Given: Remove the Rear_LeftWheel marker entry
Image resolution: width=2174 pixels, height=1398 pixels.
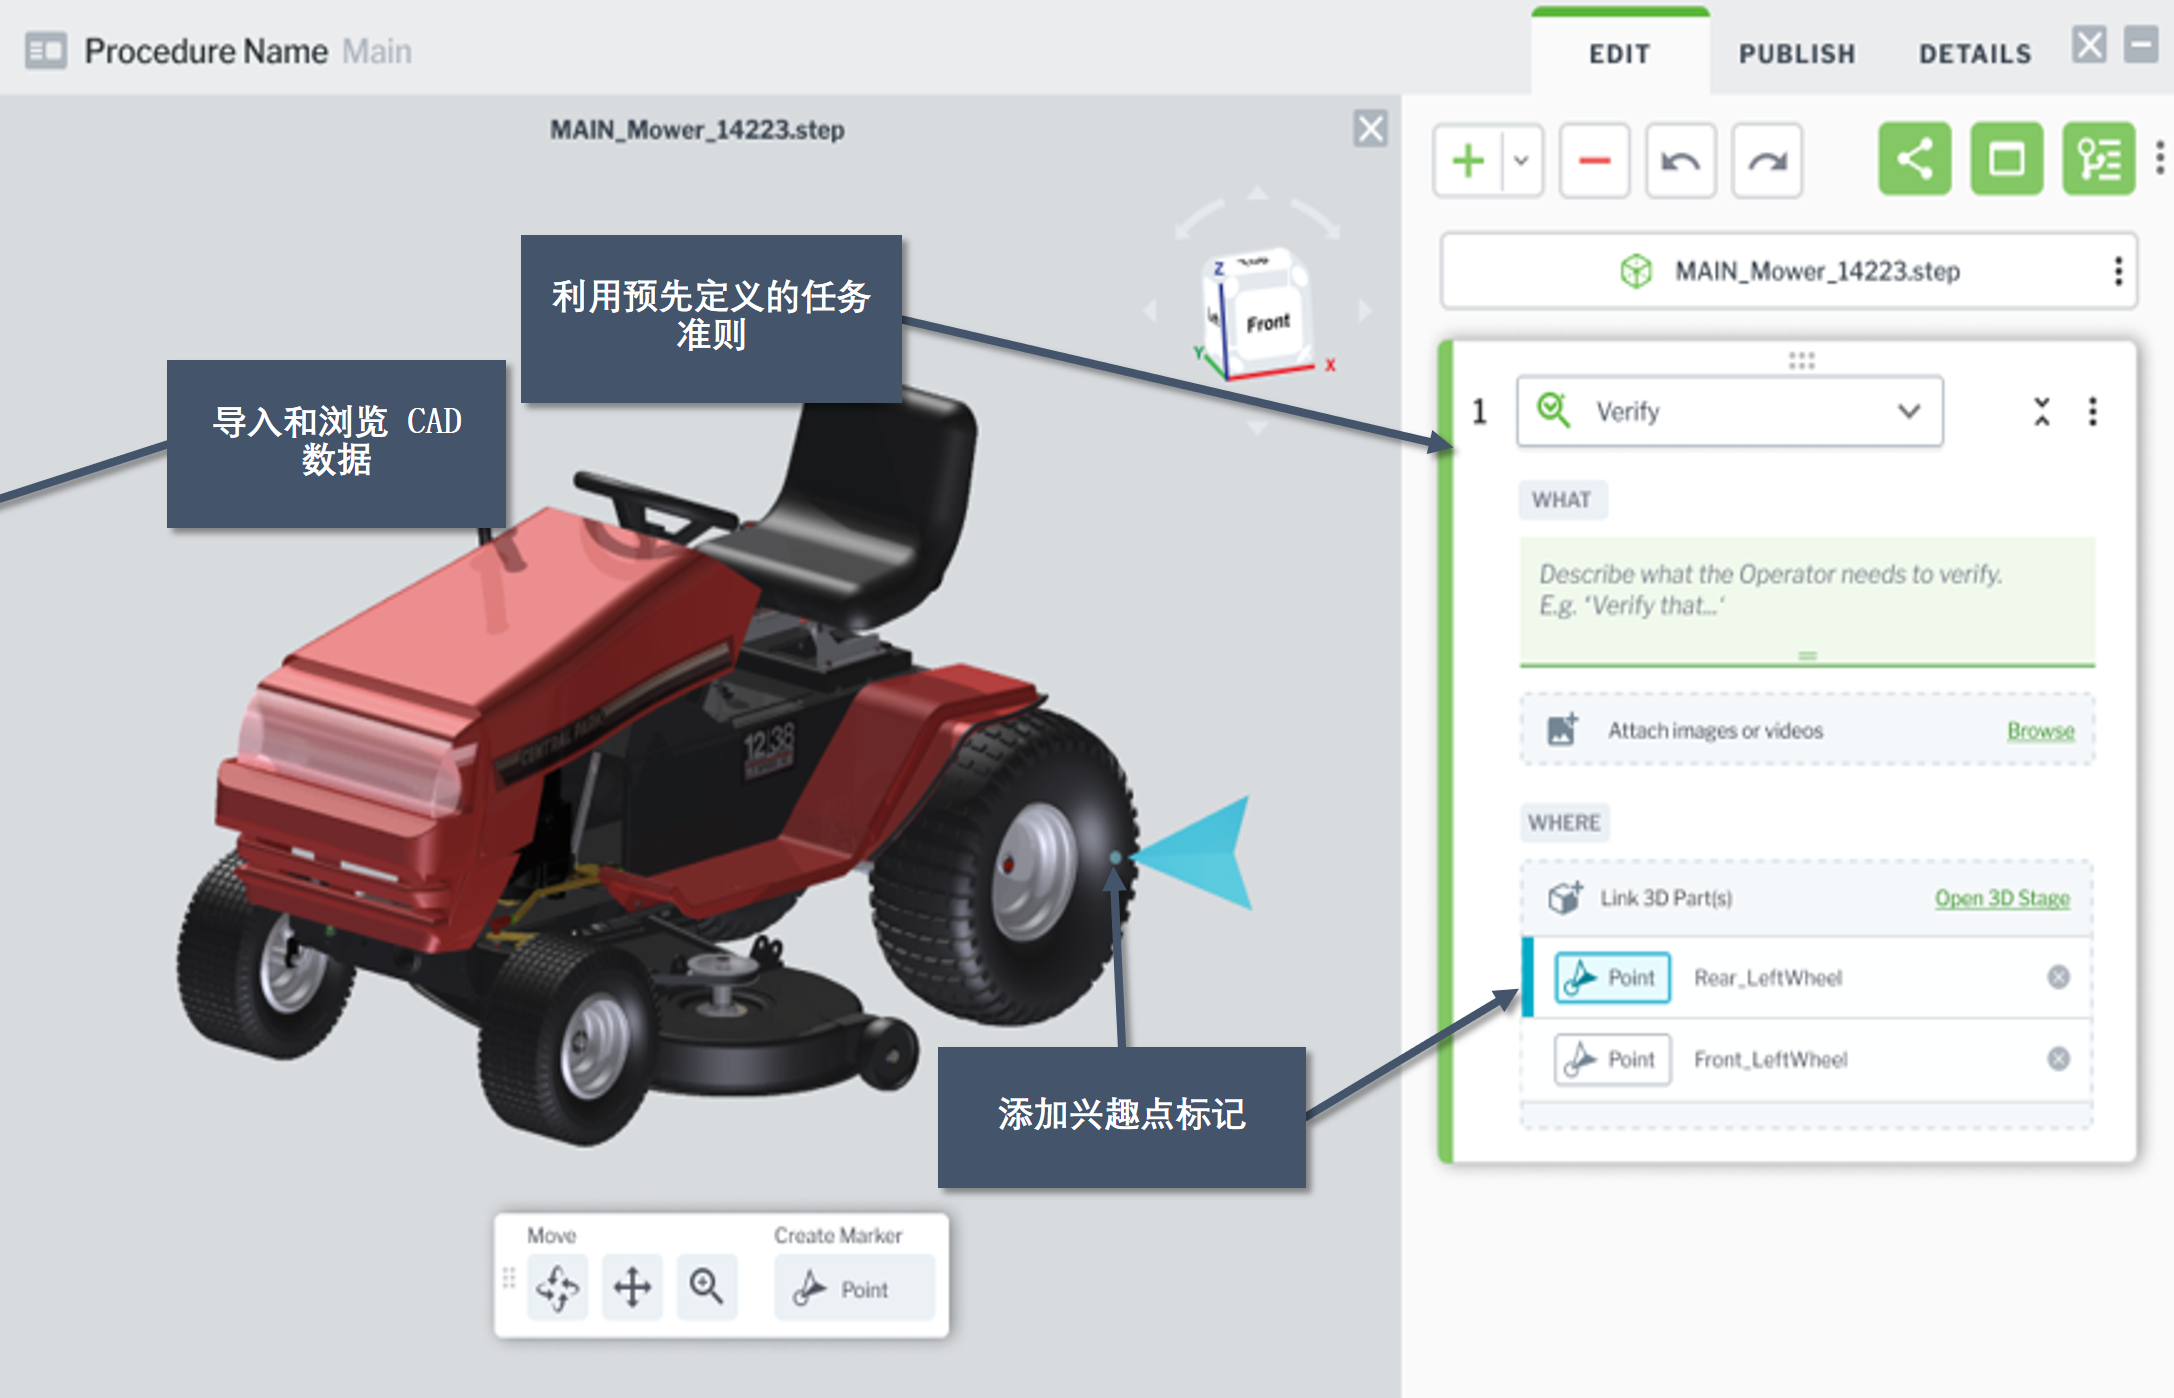Looking at the screenshot, I should [x=2058, y=977].
